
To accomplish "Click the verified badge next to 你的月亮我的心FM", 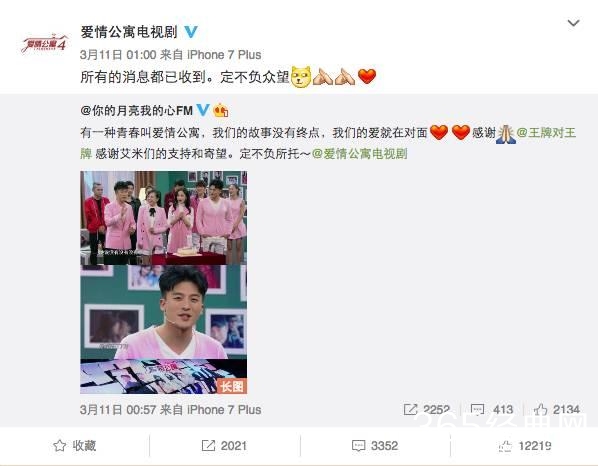I will click(203, 111).
